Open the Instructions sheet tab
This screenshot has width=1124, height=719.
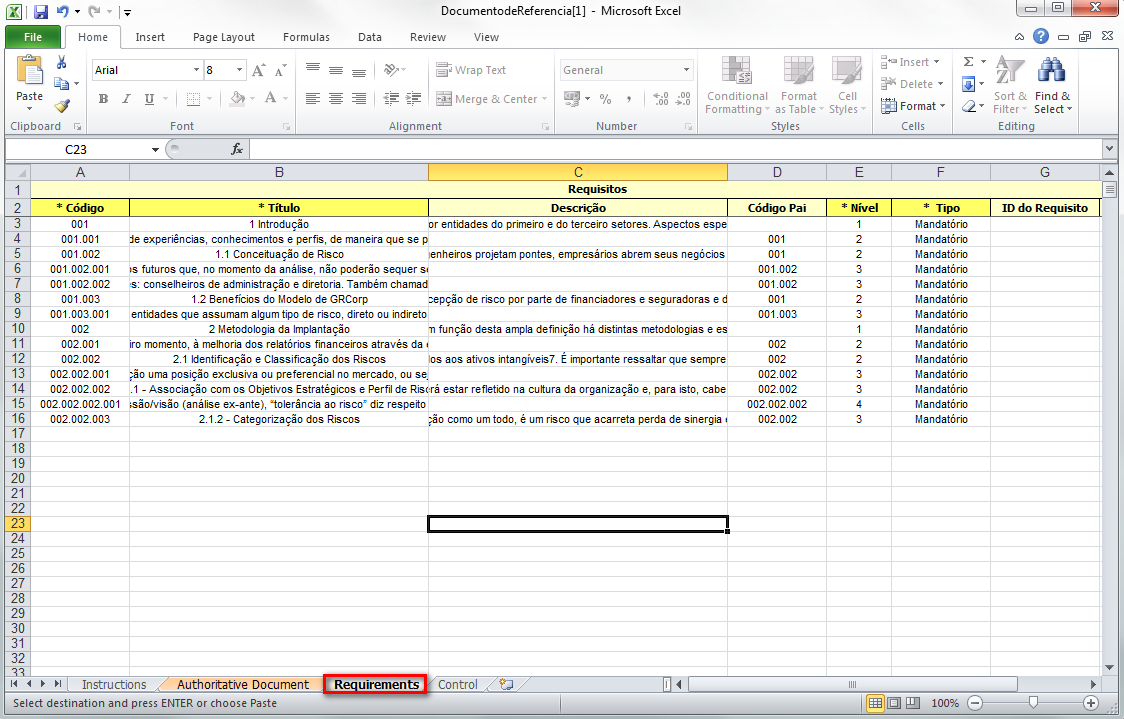[113, 685]
